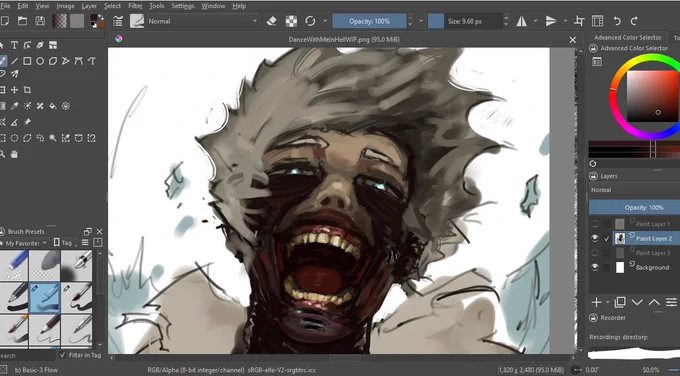Viewport: 680px width, 376px height.
Task: Select the Edit Shapes tool
Action: pos(27,45)
